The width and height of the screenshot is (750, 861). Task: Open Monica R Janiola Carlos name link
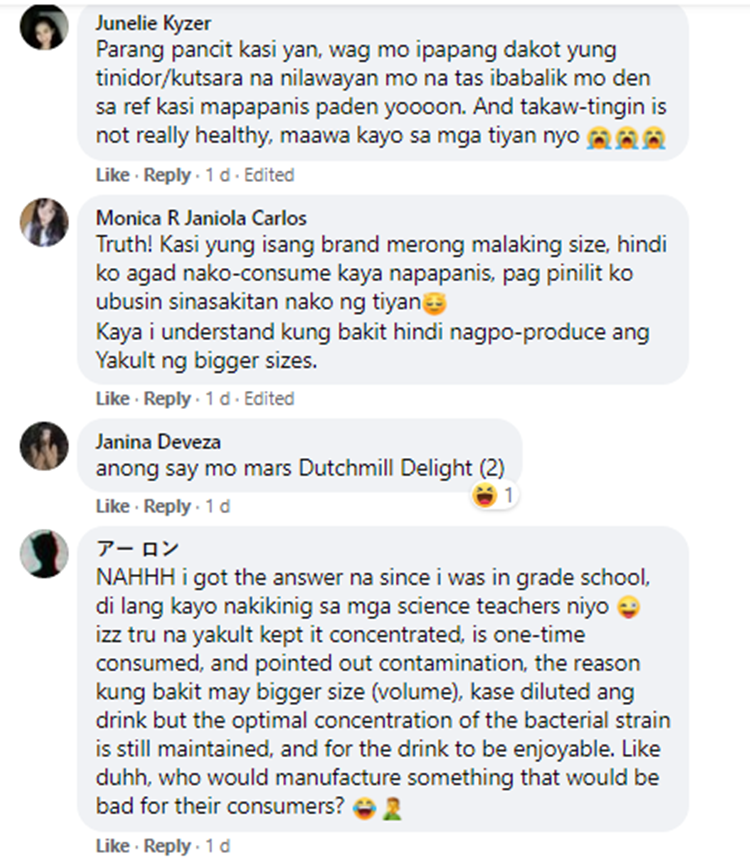[201, 218]
